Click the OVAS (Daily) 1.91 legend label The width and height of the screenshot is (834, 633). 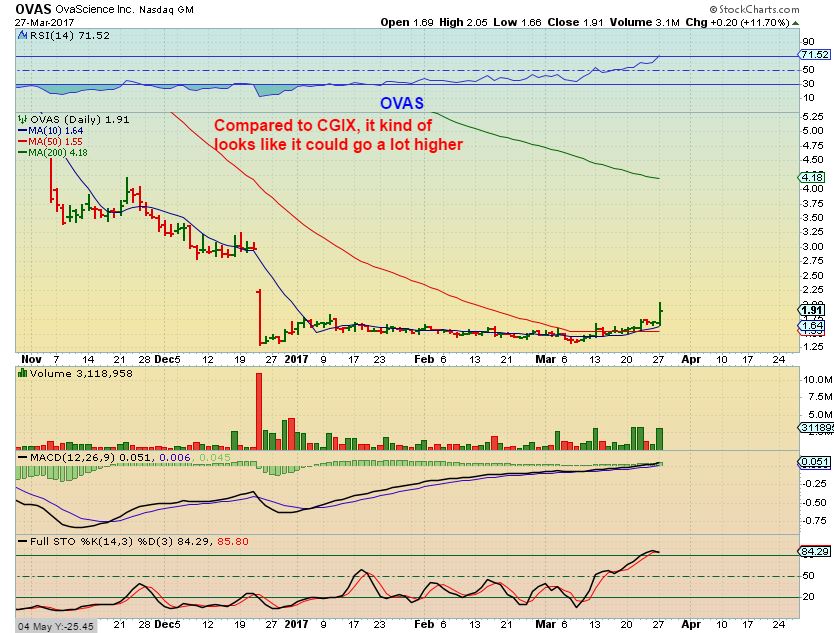(79, 119)
